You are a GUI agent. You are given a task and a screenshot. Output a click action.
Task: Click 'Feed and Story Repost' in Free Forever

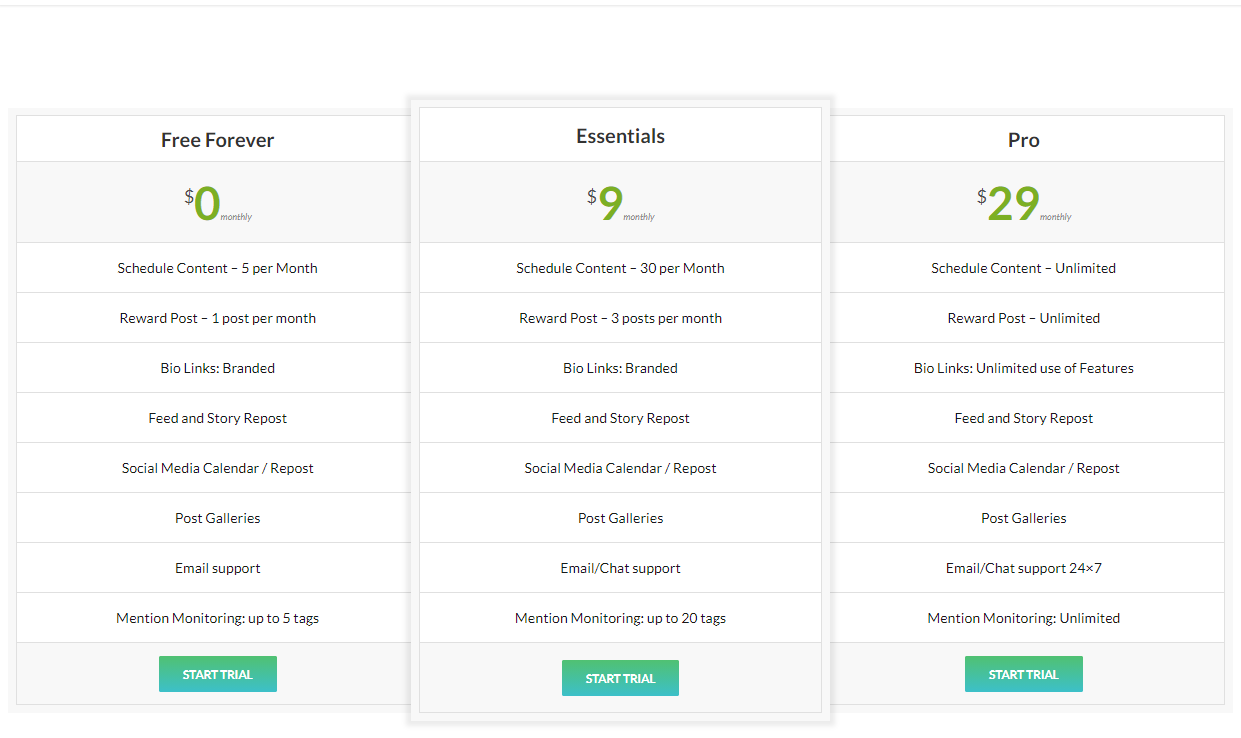tap(217, 418)
